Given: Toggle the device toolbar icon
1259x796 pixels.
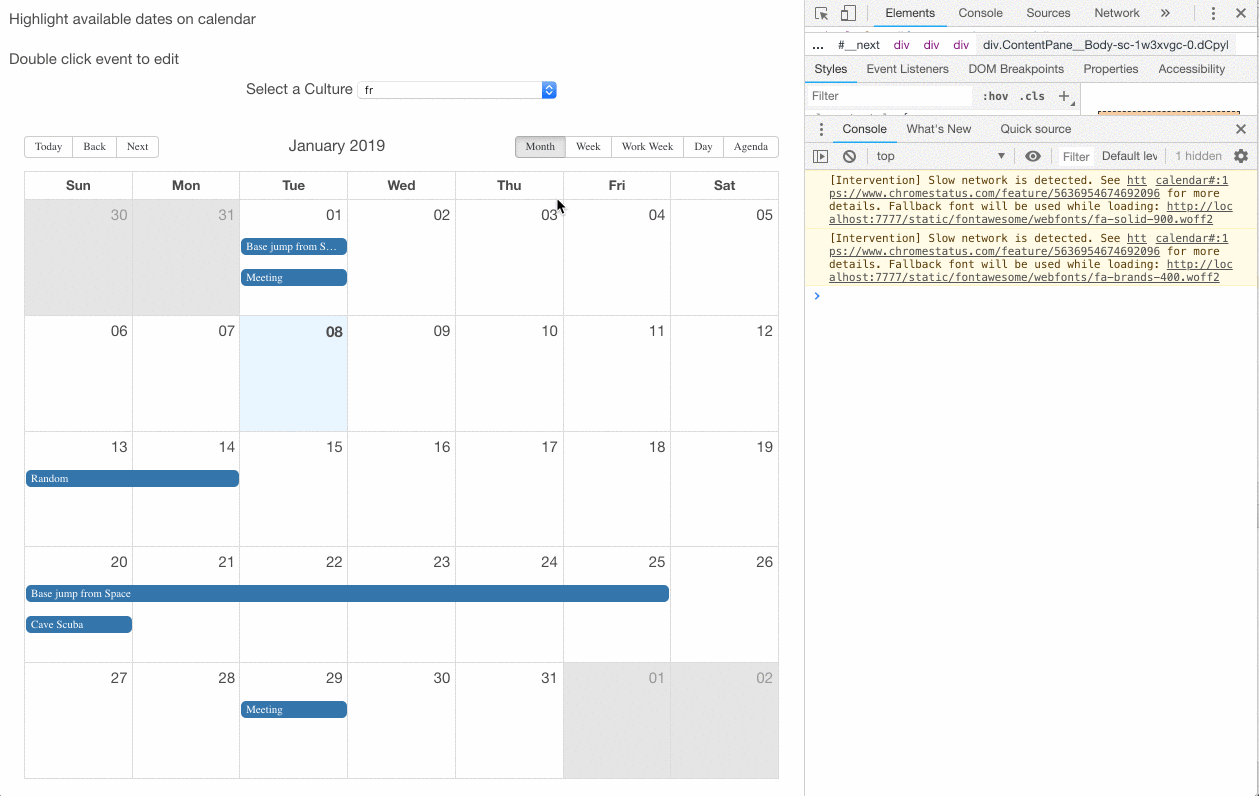Looking at the screenshot, I should coord(849,13).
